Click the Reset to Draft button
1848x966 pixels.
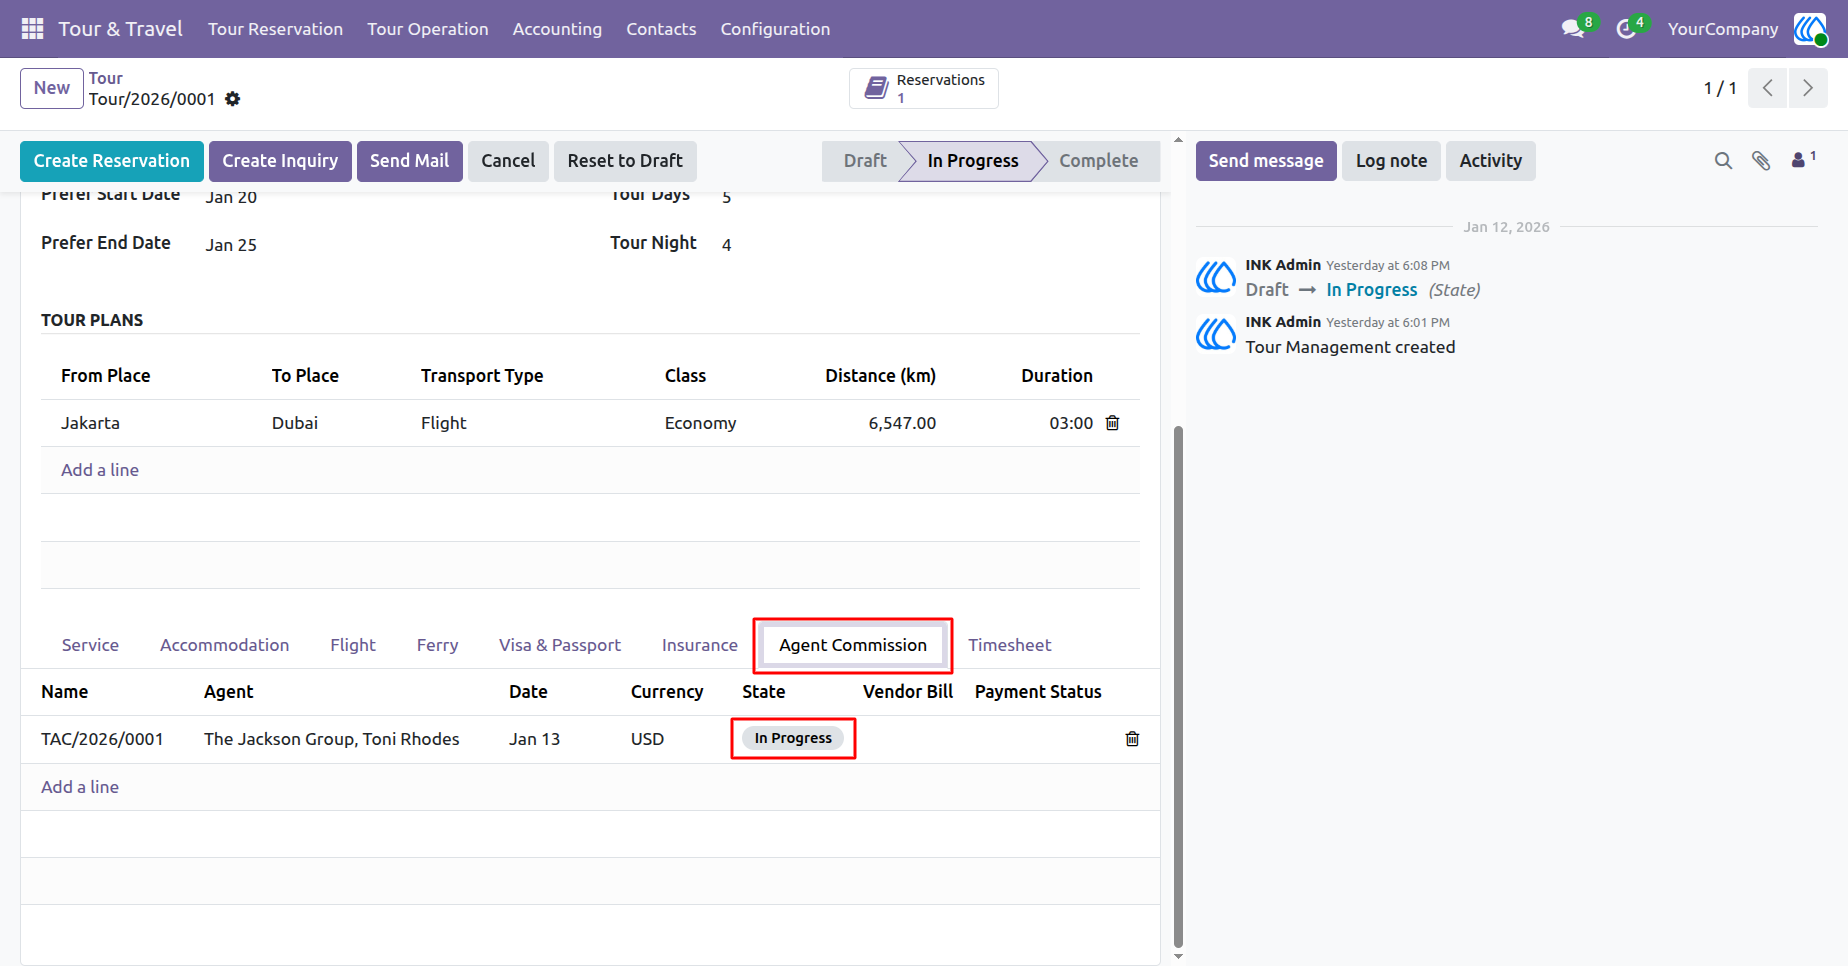click(625, 161)
